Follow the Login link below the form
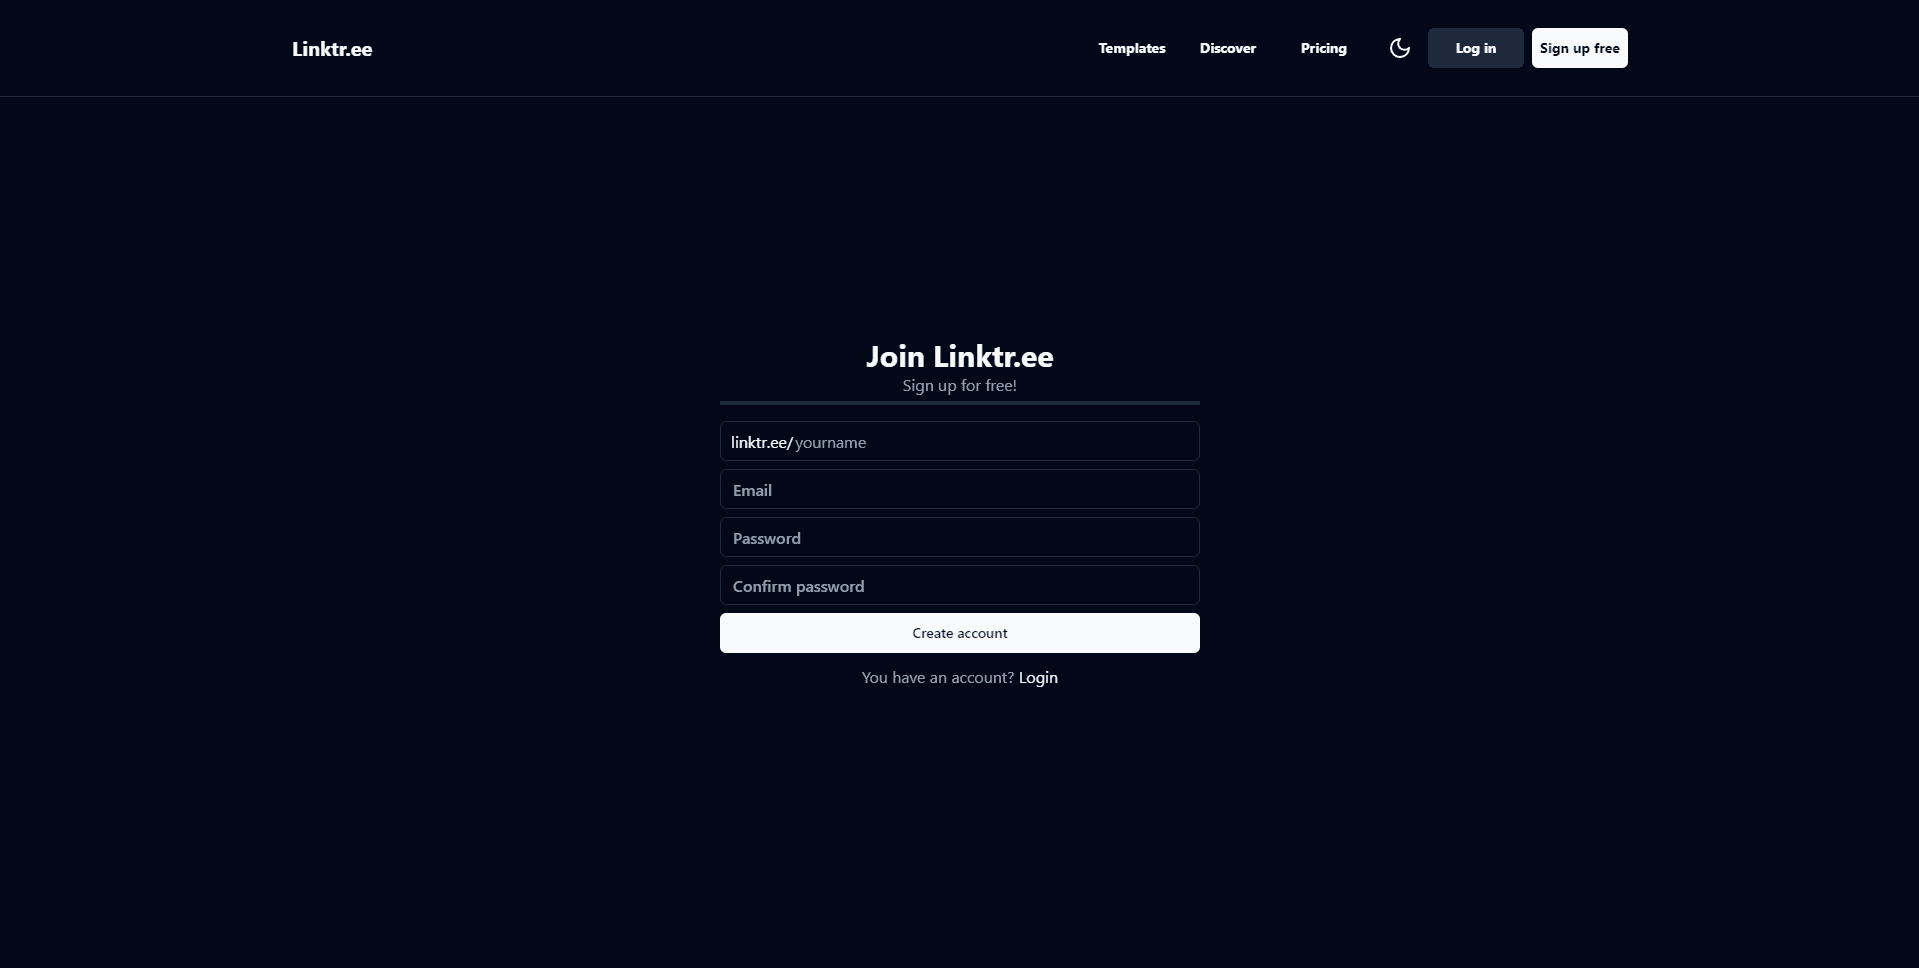The width and height of the screenshot is (1919, 968). pyautogui.click(x=1037, y=677)
